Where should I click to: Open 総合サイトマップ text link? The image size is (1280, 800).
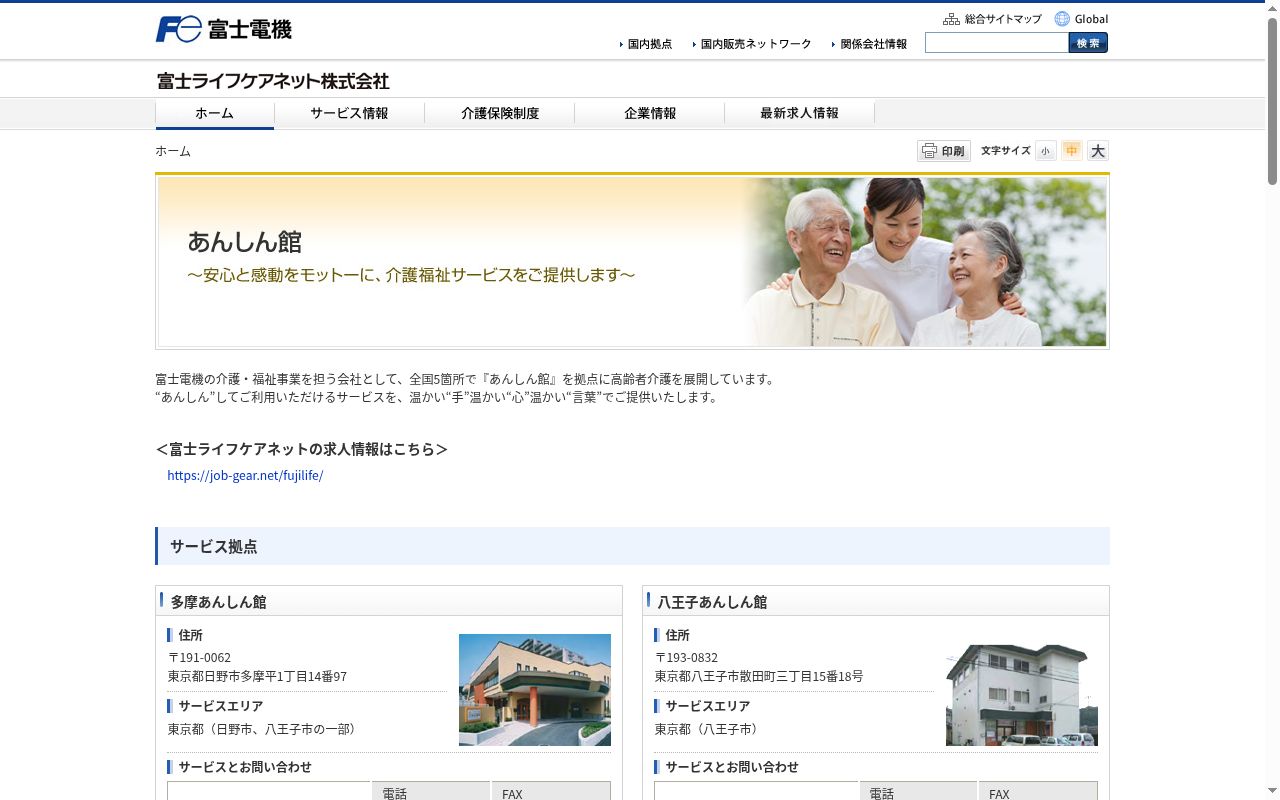(x=1003, y=19)
